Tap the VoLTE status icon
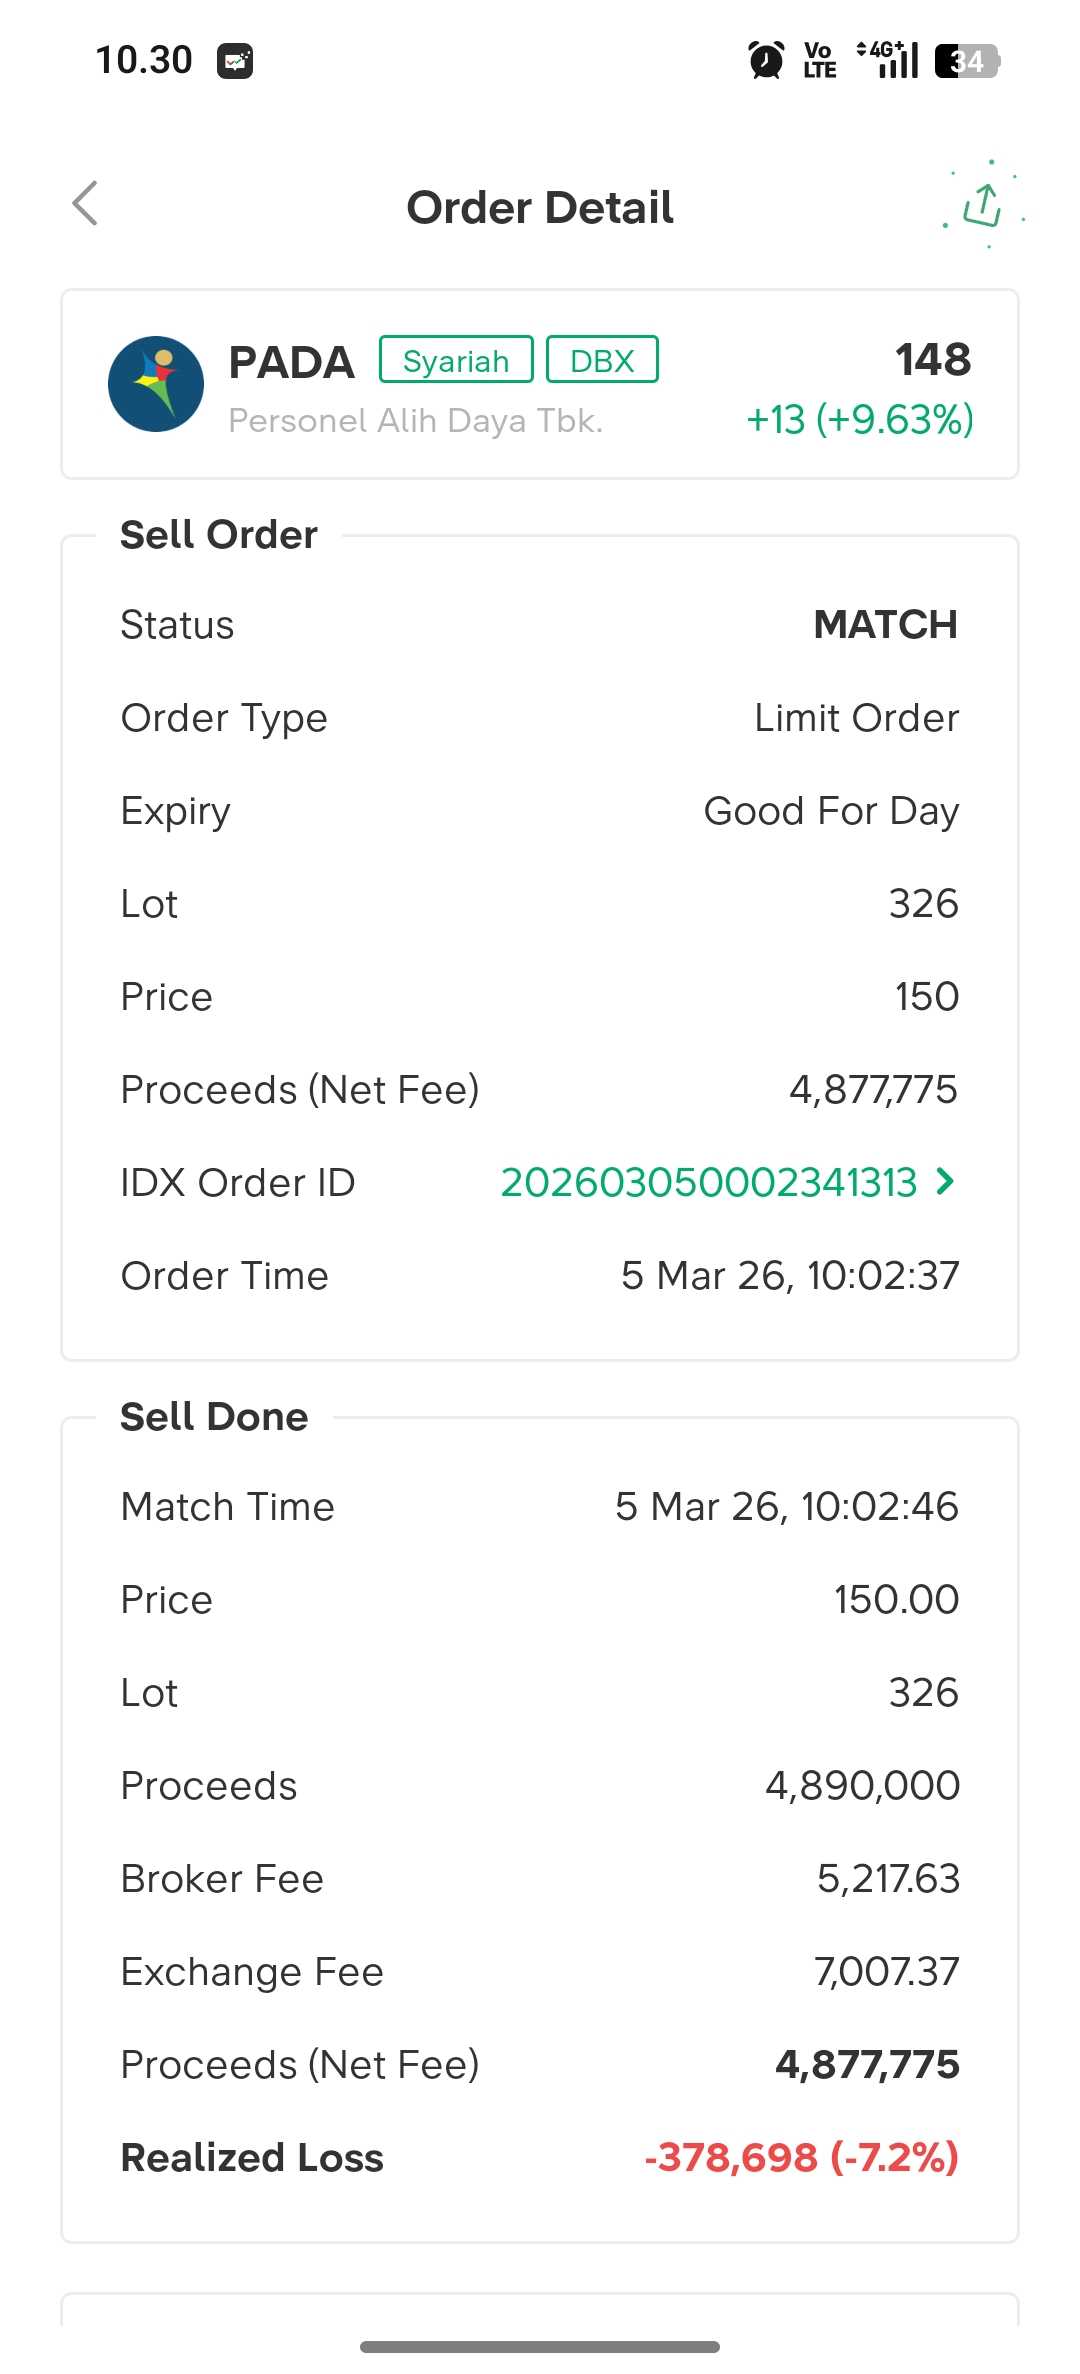The width and height of the screenshot is (1080, 2374). tap(819, 60)
